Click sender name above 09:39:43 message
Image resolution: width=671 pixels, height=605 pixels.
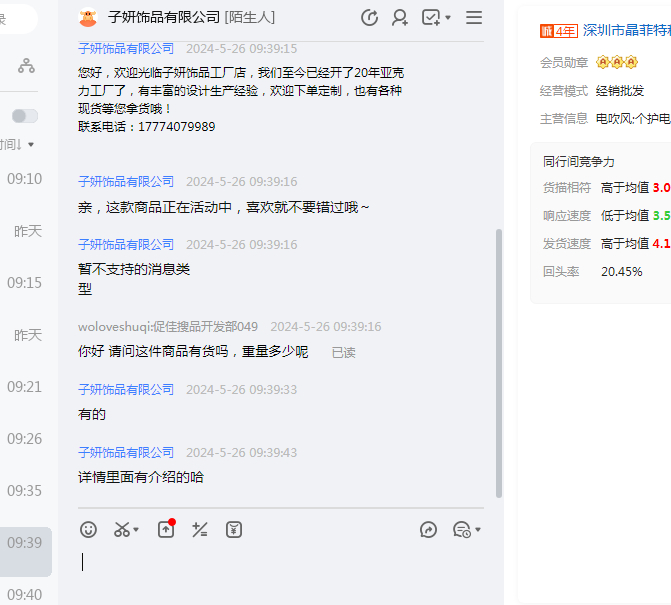click(126, 453)
